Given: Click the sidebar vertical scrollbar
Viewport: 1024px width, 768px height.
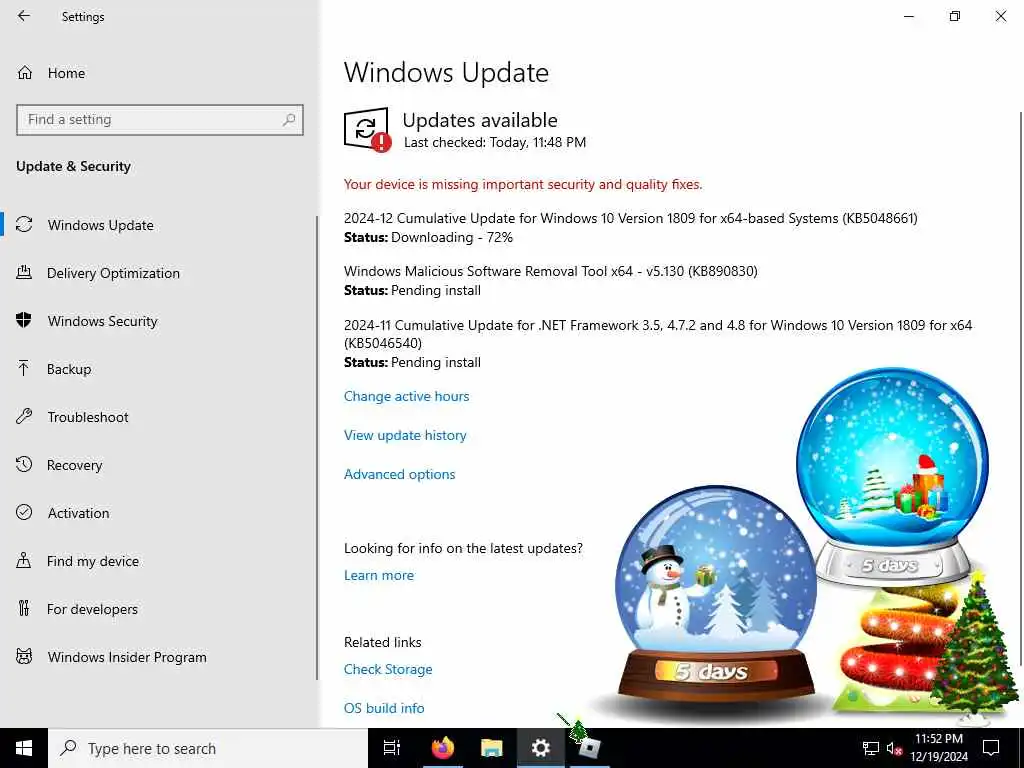Looking at the screenshot, I should pyautogui.click(x=317, y=447).
